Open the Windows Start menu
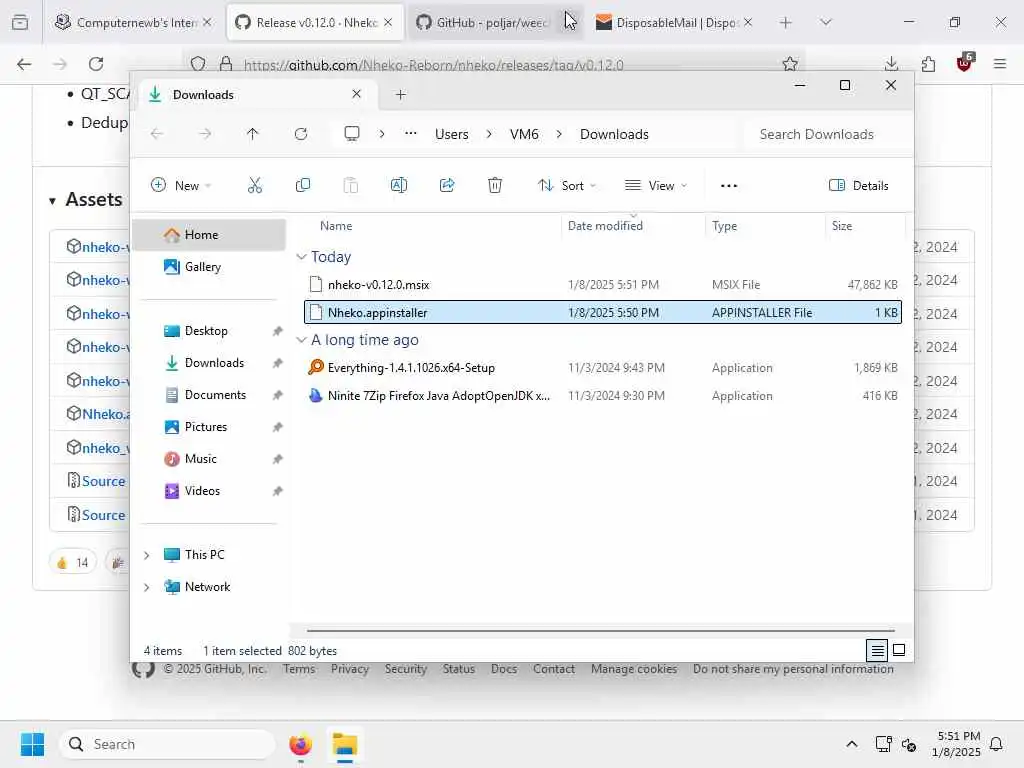Screen dimensions: 1024x768 (32, 744)
